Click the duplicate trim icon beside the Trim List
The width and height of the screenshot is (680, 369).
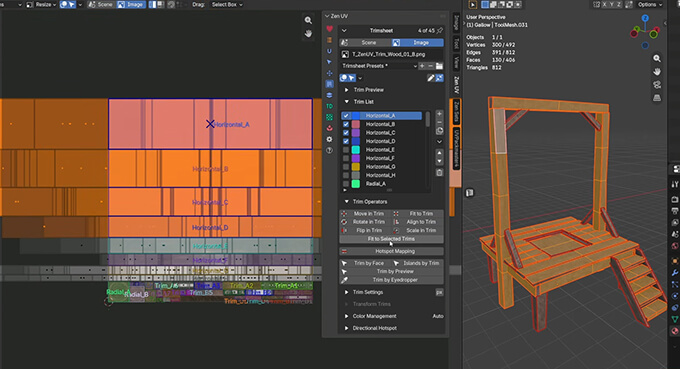439,131
